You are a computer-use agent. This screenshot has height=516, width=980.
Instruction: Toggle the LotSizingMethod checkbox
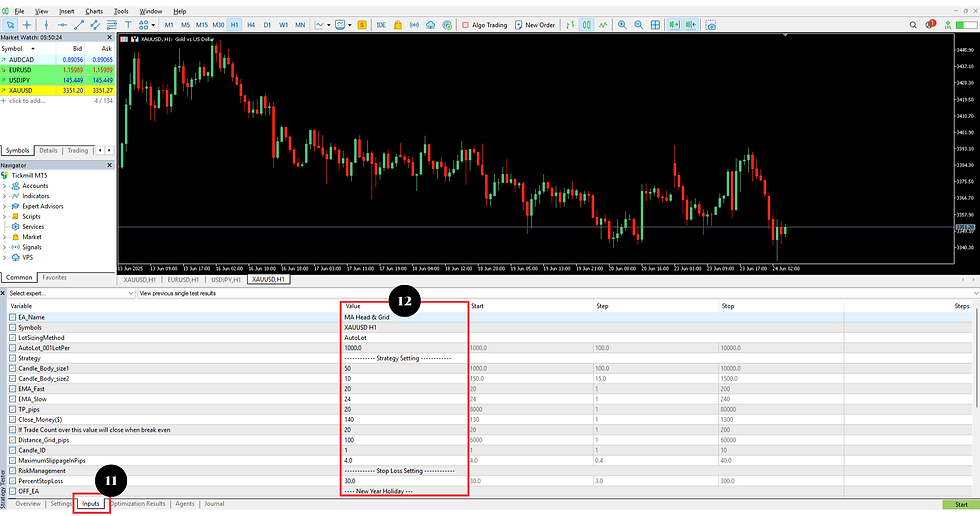click(12, 338)
